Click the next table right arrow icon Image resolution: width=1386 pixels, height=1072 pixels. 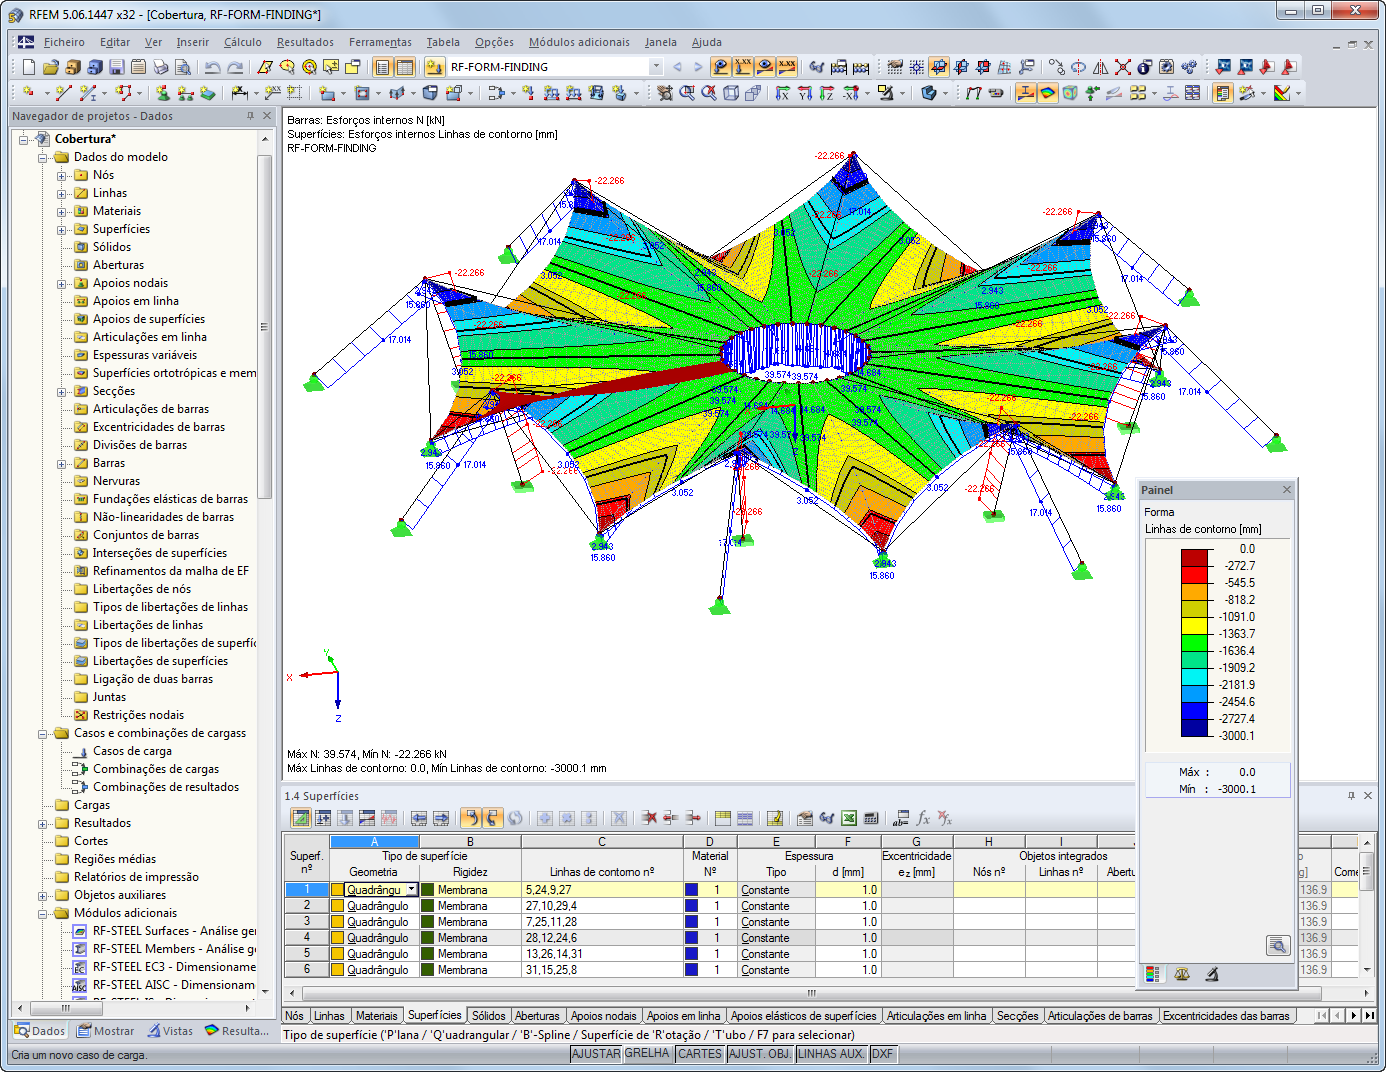coord(441,818)
